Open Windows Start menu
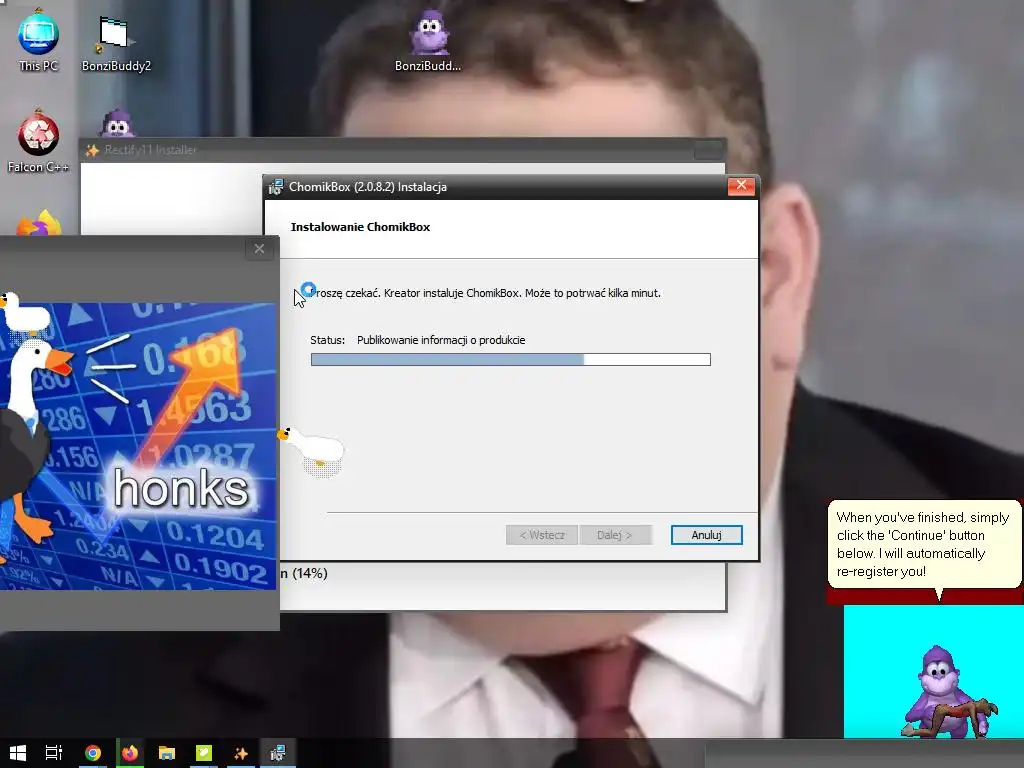Image resolution: width=1024 pixels, height=768 pixels. tap(18, 753)
